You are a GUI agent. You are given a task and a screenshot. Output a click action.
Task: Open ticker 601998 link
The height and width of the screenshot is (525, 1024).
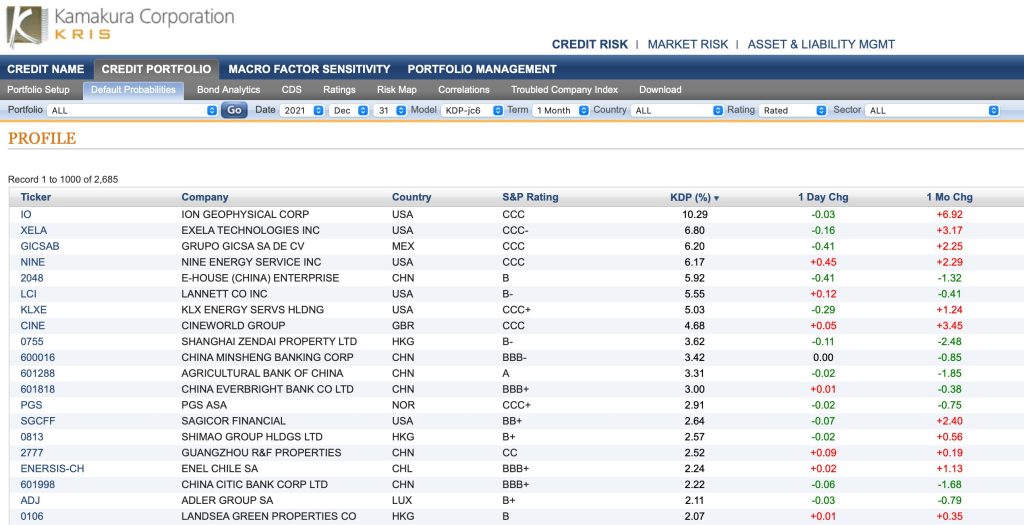coord(37,485)
